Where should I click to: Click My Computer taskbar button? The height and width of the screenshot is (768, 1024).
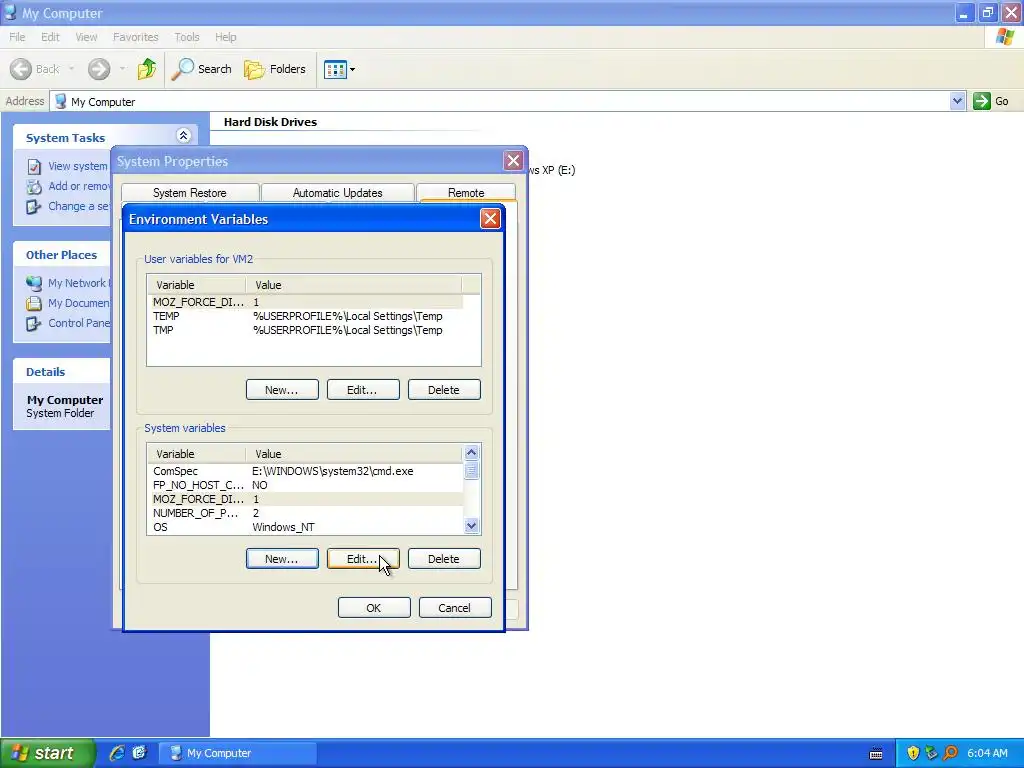tap(239, 753)
